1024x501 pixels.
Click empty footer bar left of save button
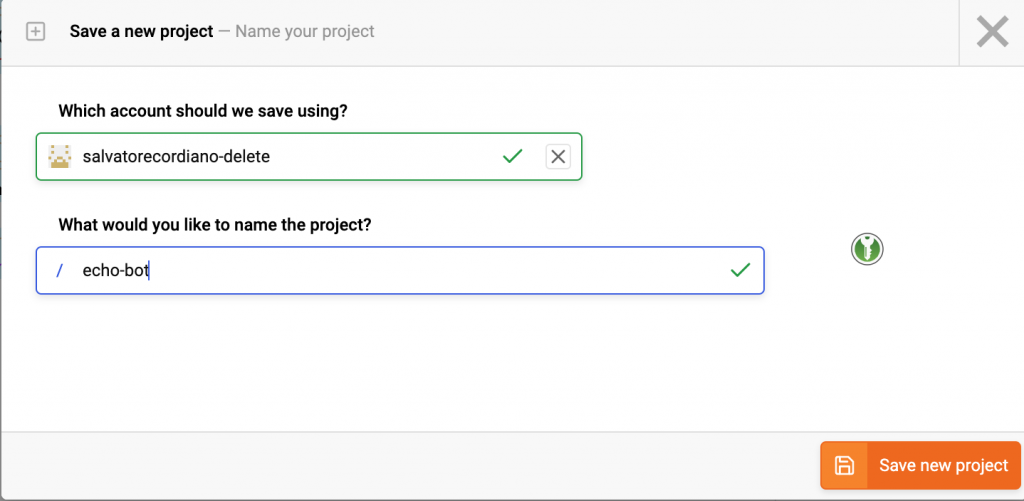(410, 465)
